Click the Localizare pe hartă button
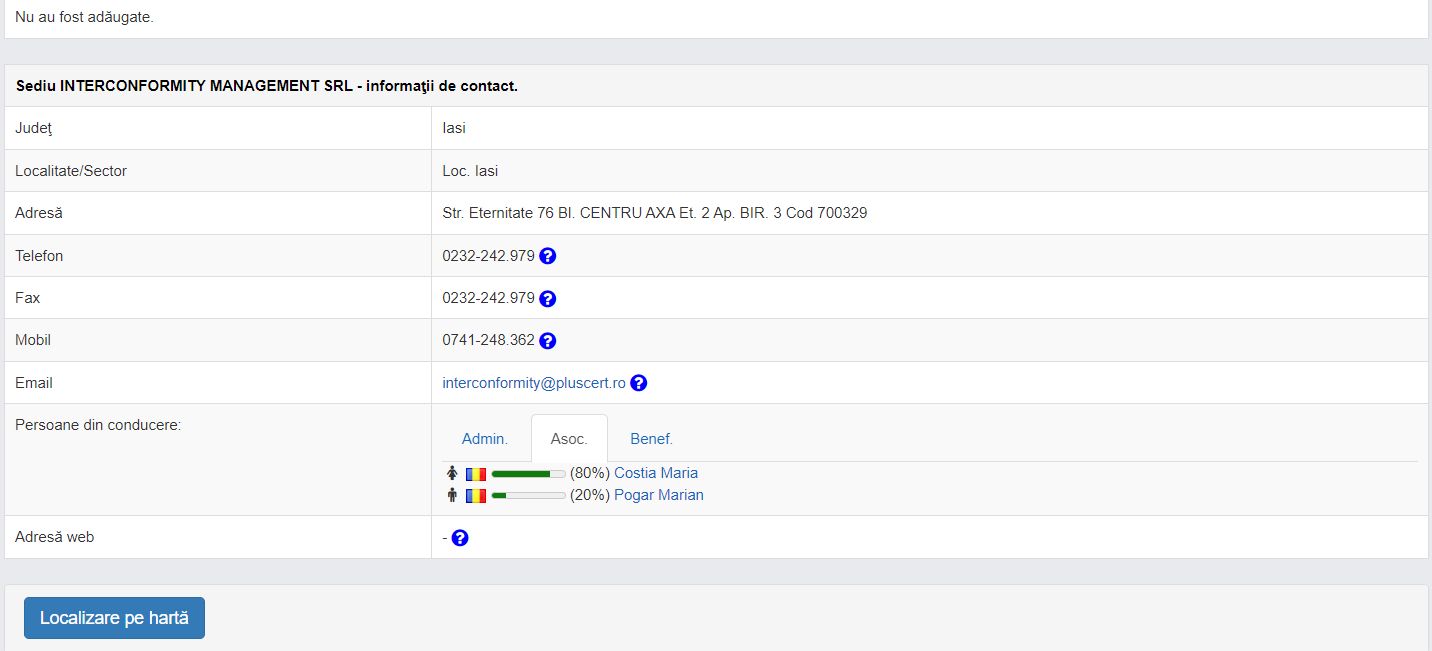The image size is (1432, 651). click(114, 618)
